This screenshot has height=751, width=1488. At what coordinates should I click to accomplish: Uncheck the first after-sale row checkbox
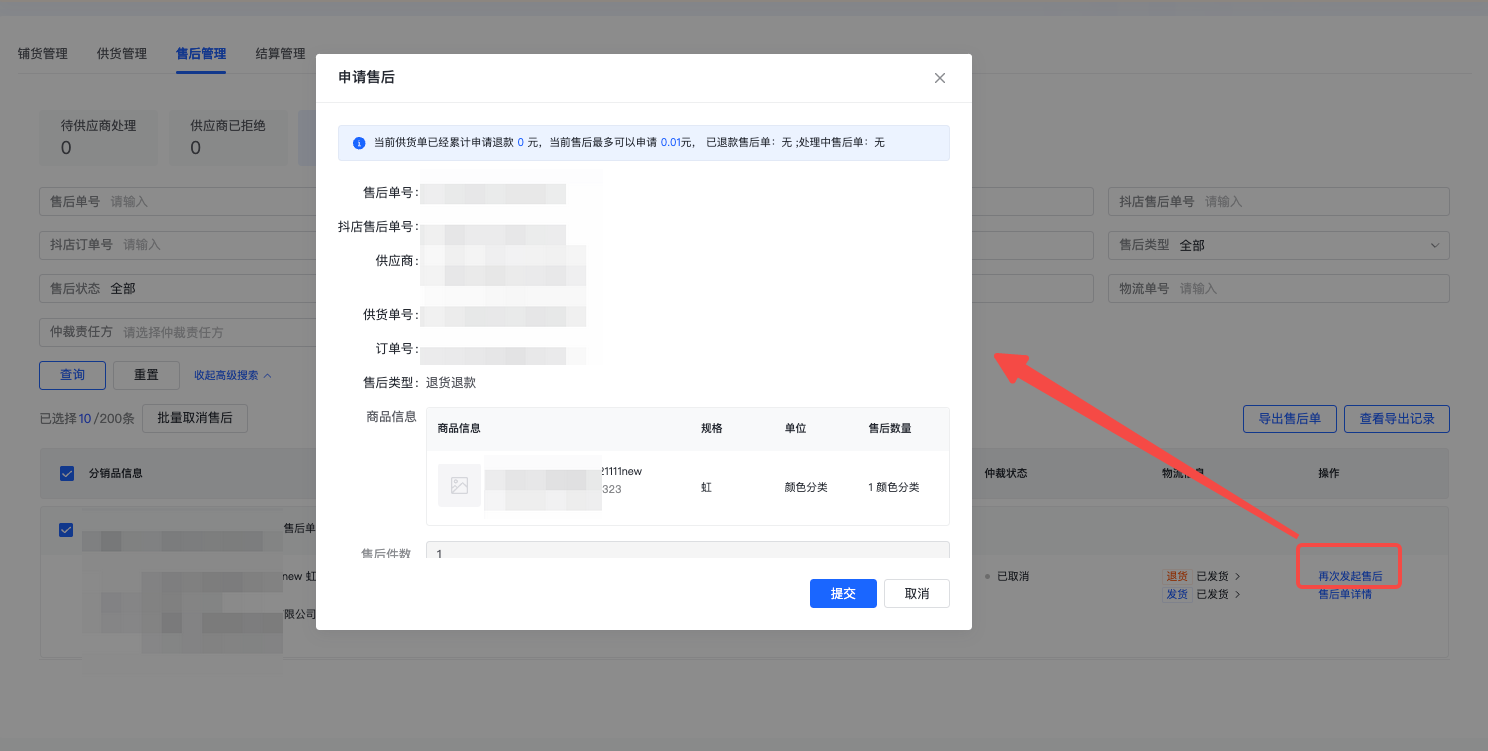pos(66,530)
